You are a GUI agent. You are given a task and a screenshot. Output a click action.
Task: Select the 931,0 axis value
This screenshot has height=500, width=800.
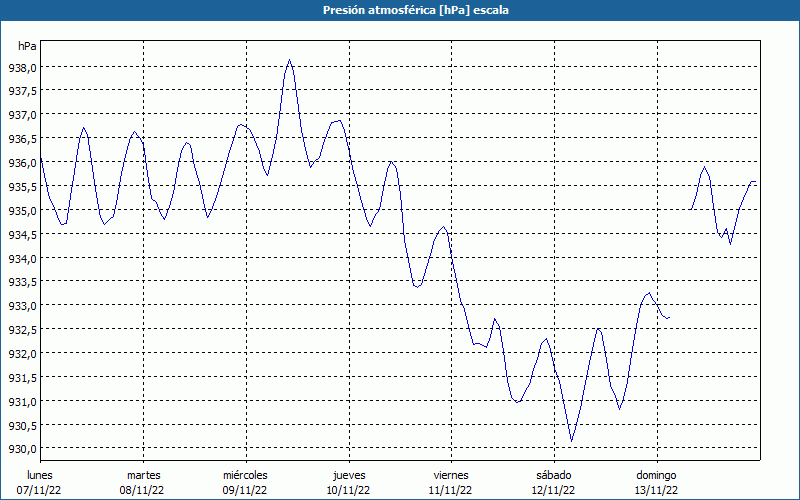coord(22,402)
